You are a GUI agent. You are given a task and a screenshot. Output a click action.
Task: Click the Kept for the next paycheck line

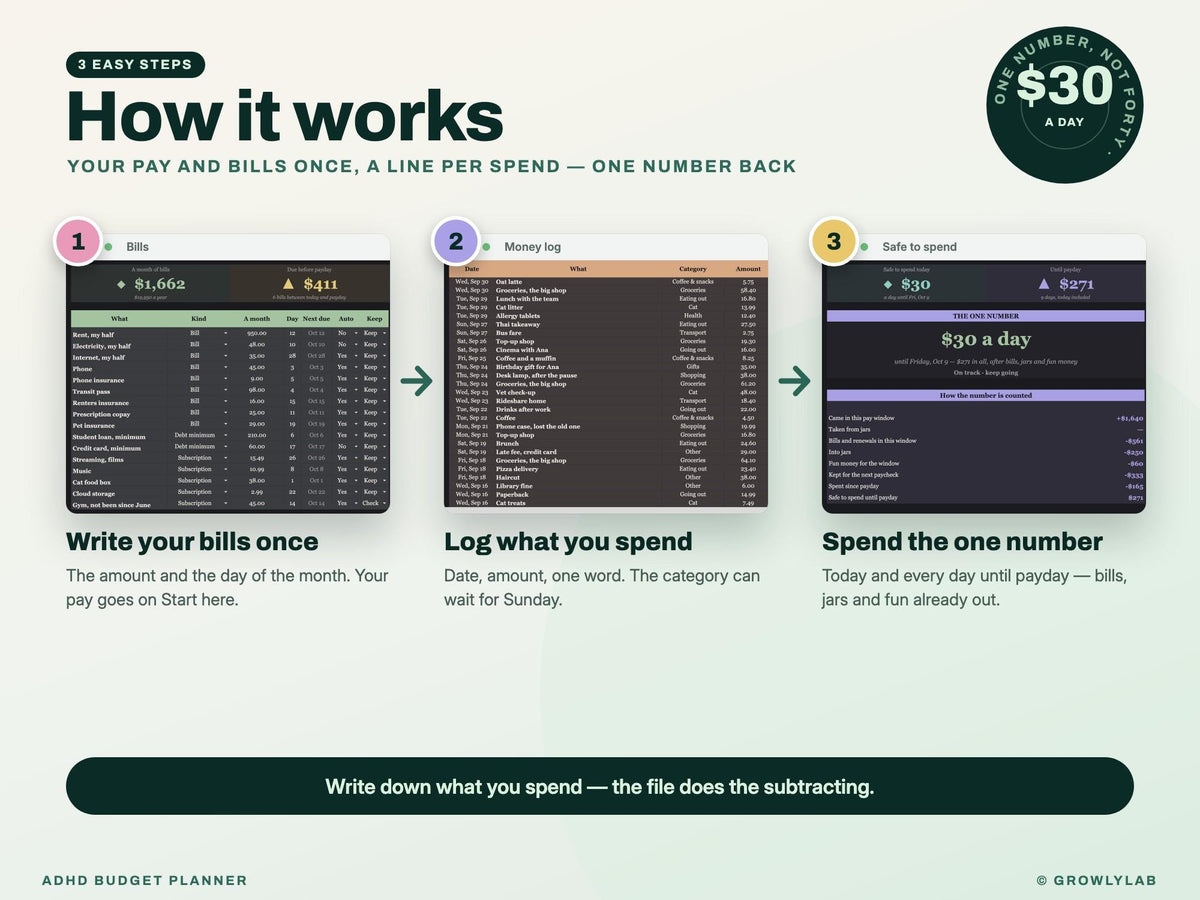[x=984, y=474]
